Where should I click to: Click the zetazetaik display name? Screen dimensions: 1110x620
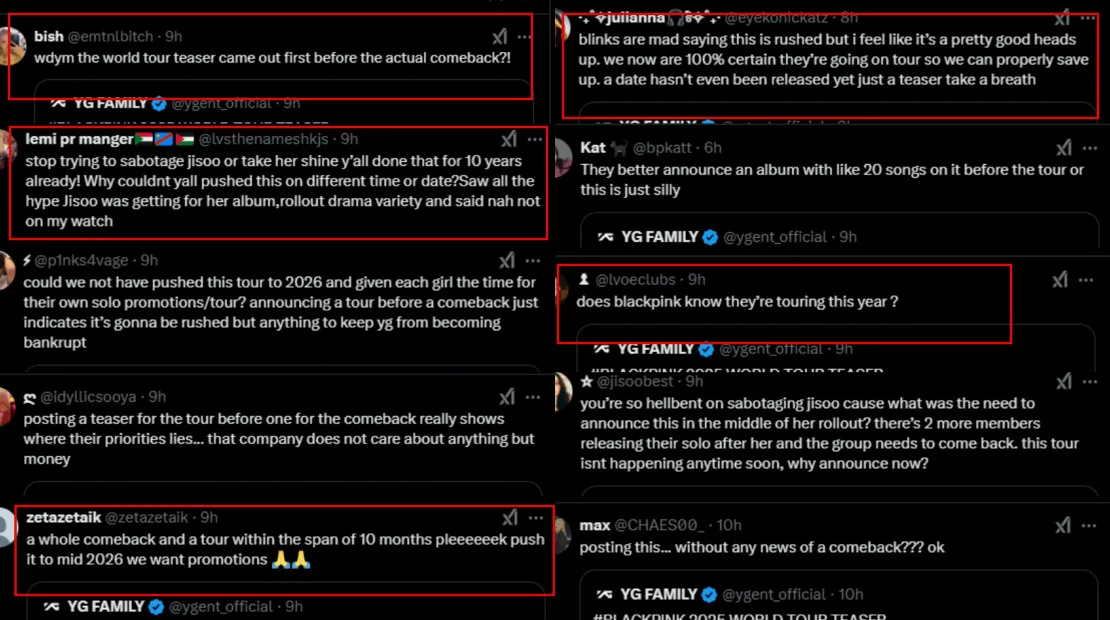[62, 517]
